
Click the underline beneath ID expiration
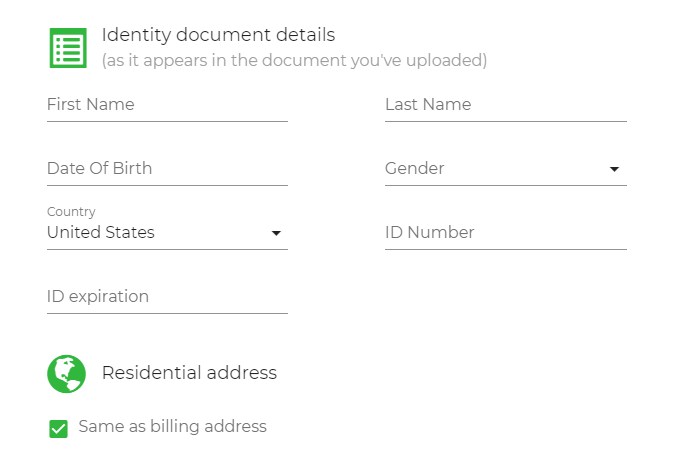tap(167, 313)
